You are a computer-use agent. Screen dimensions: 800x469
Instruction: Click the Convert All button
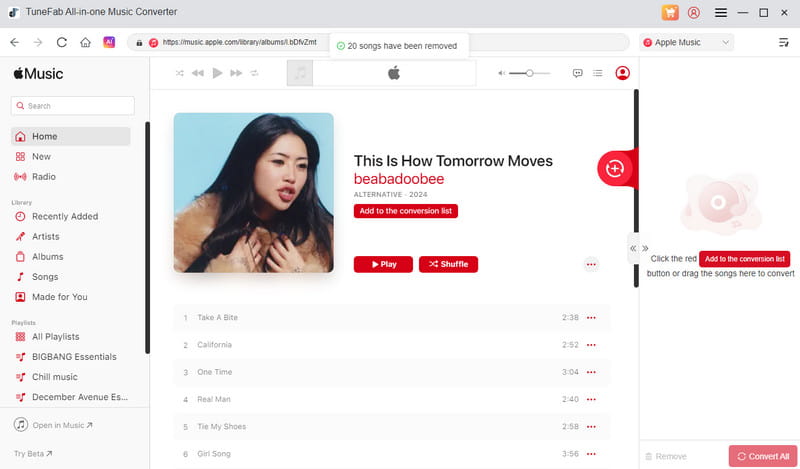coord(763,456)
